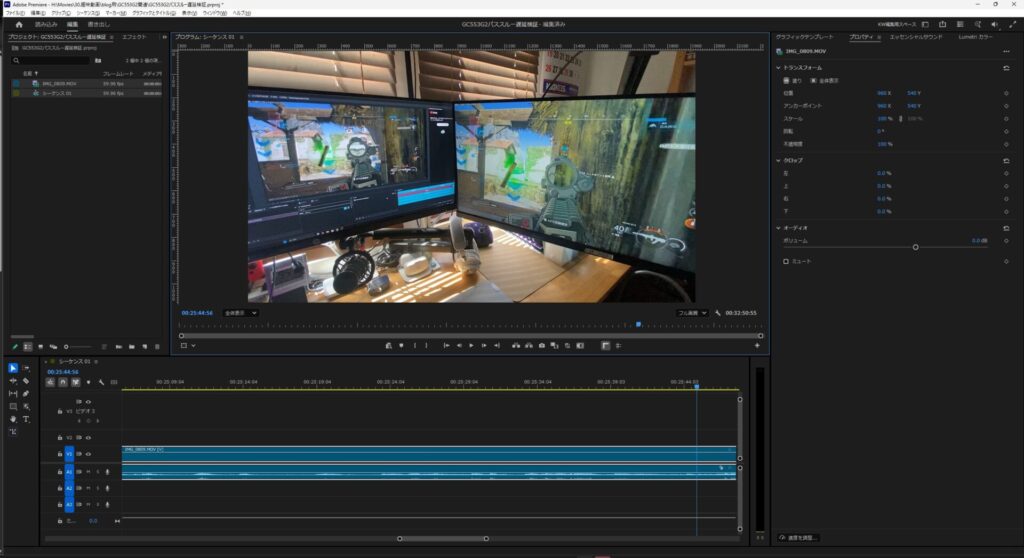Viewport: 1024px width, 558px height.
Task: Select the Rectangle tool
Action: click(13, 406)
